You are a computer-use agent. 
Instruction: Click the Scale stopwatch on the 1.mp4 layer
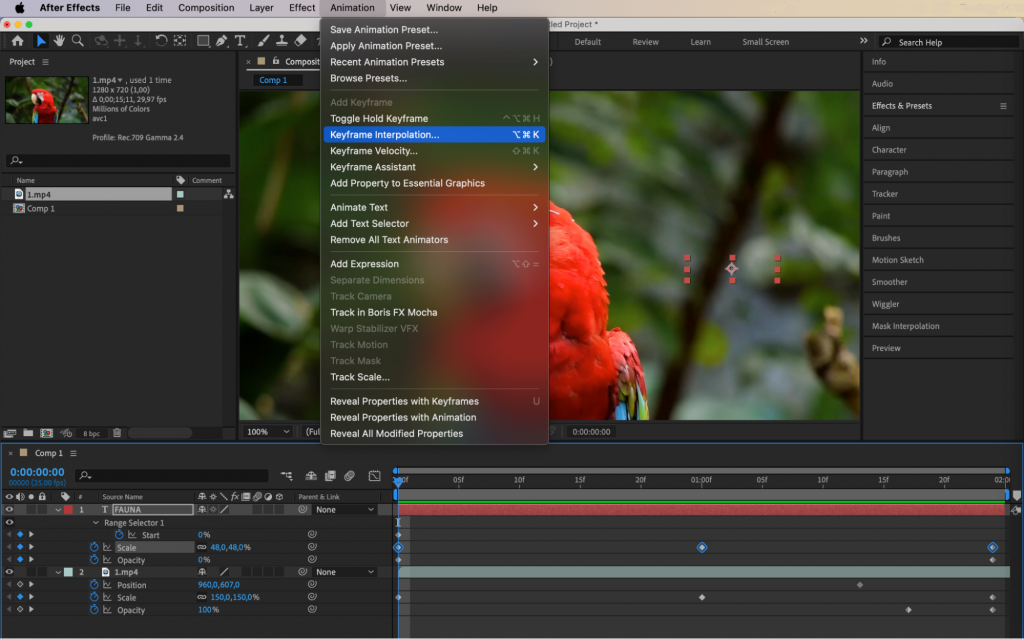pos(94,597)
